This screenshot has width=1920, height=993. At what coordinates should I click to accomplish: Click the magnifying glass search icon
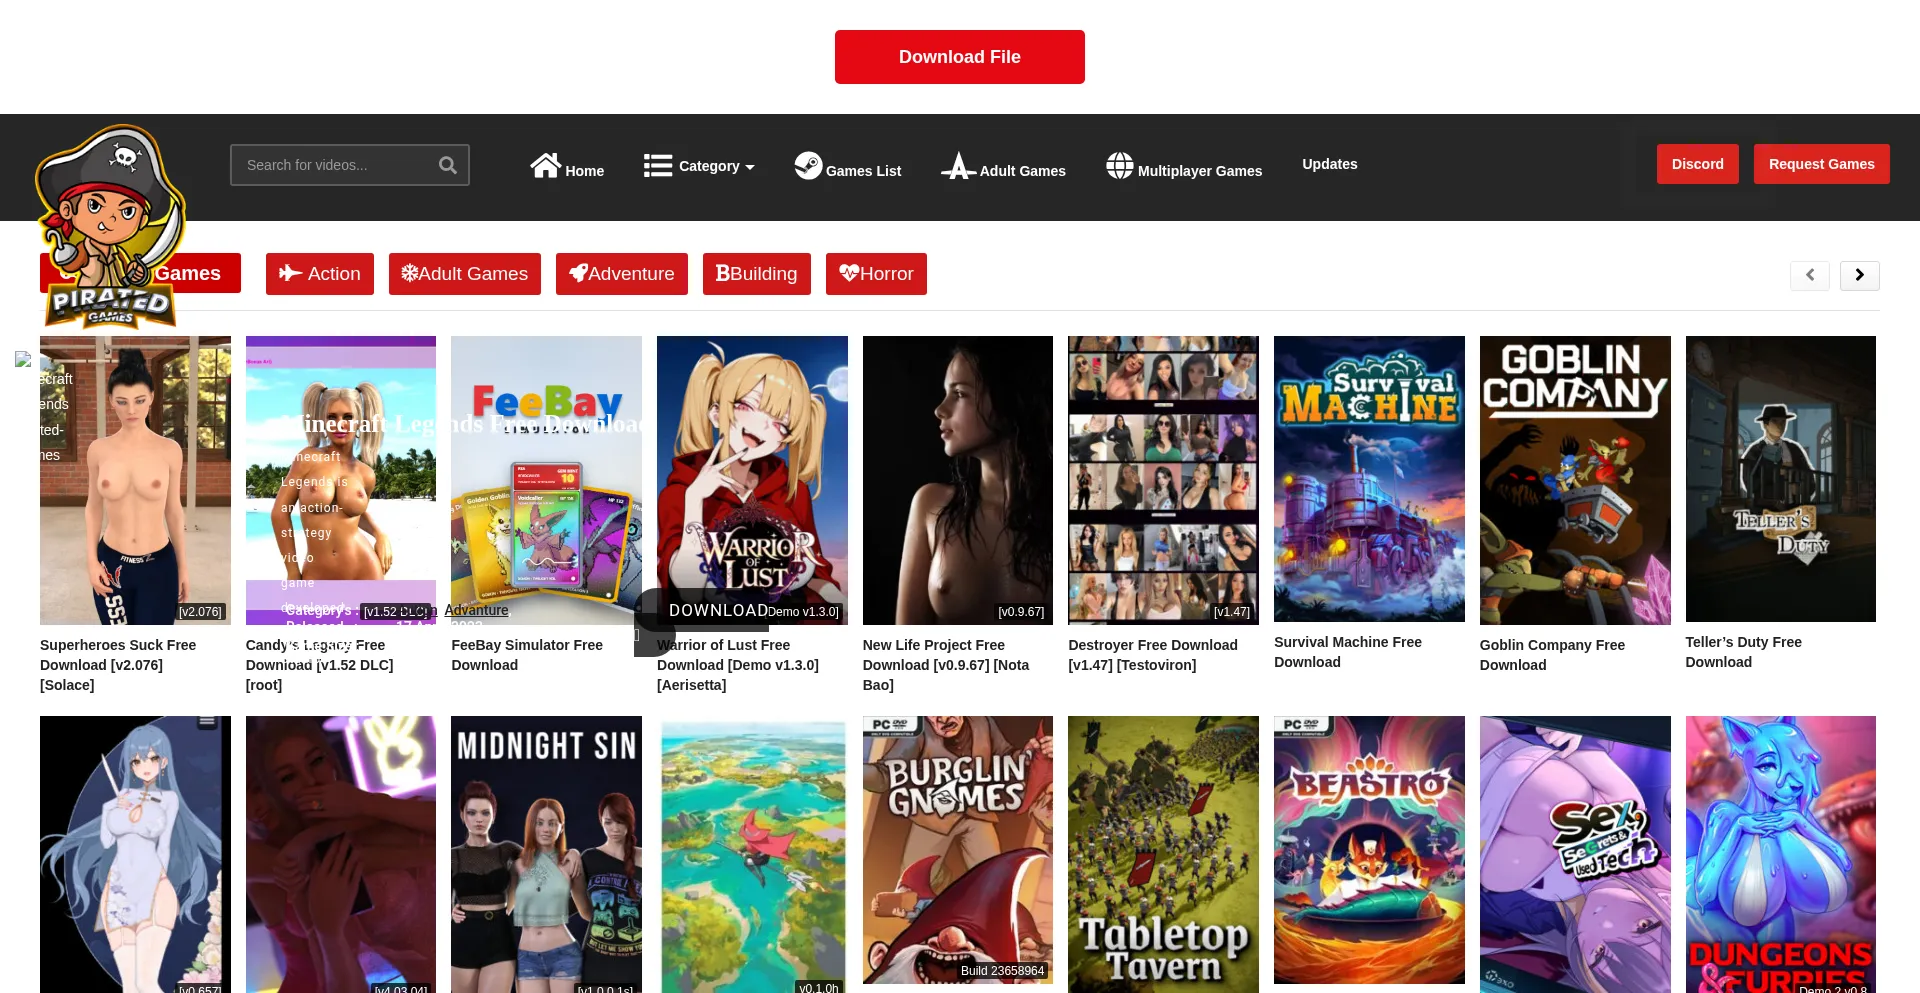[447, 165]
